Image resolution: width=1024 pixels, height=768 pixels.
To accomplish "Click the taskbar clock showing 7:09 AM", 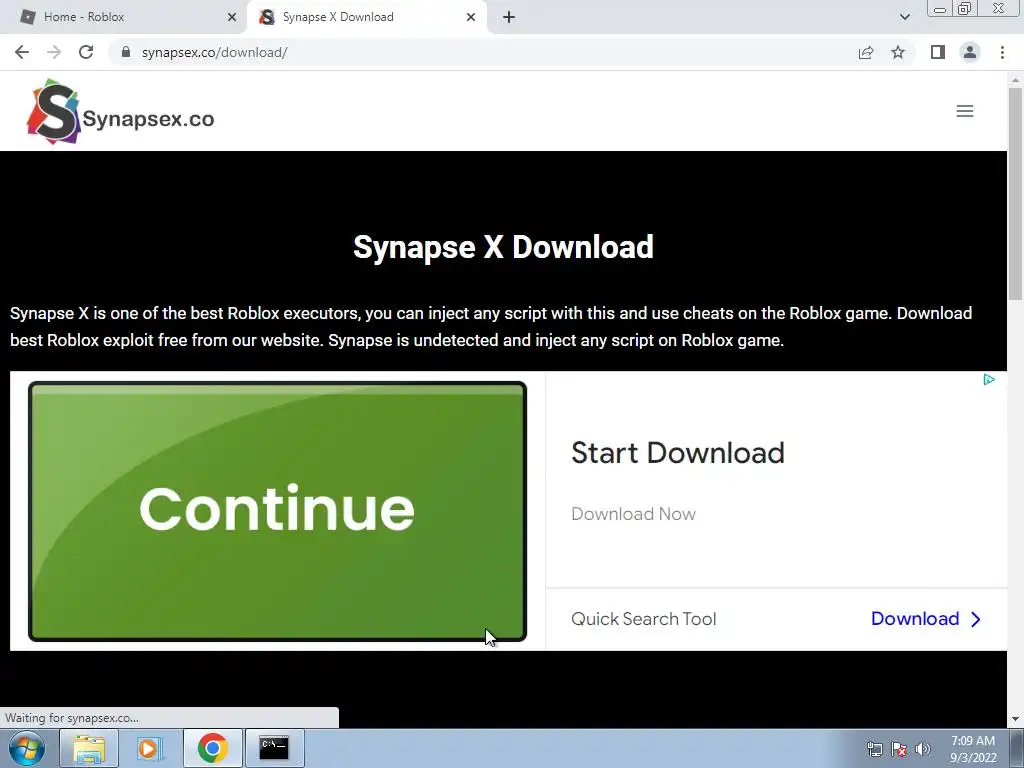I will click(x=973, y=749).
